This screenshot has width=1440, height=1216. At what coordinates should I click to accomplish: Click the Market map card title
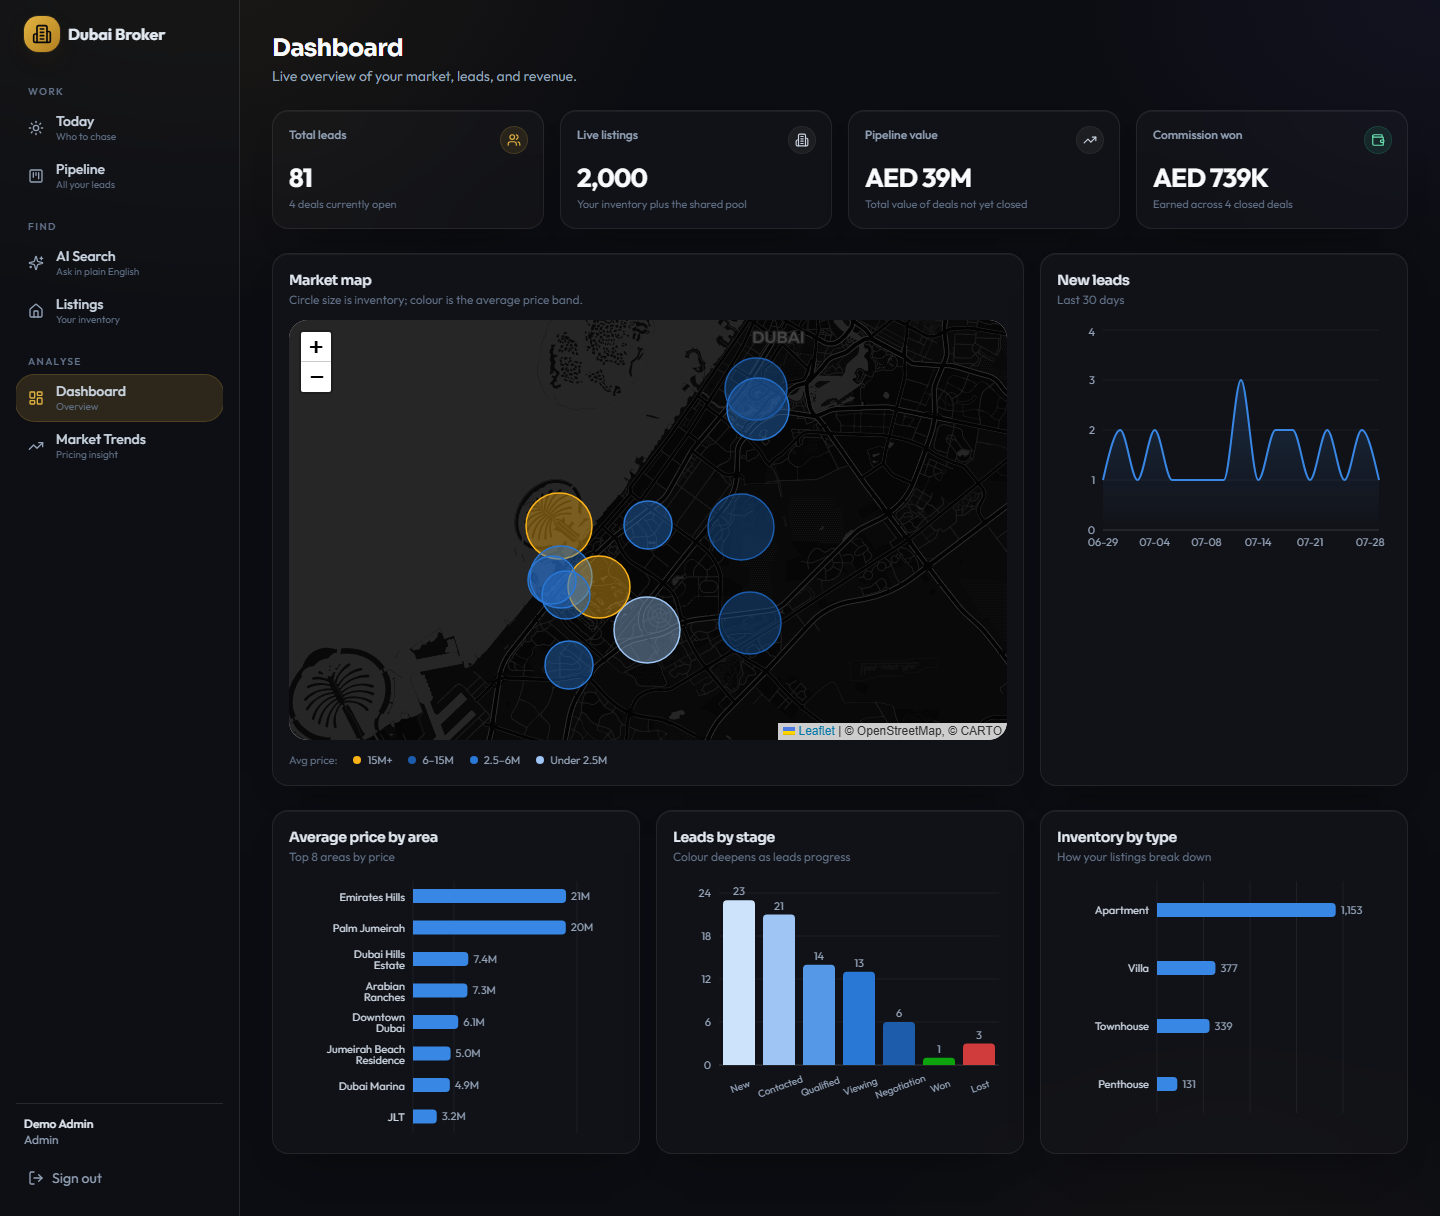pyautogui.click(x=330, y=280)
